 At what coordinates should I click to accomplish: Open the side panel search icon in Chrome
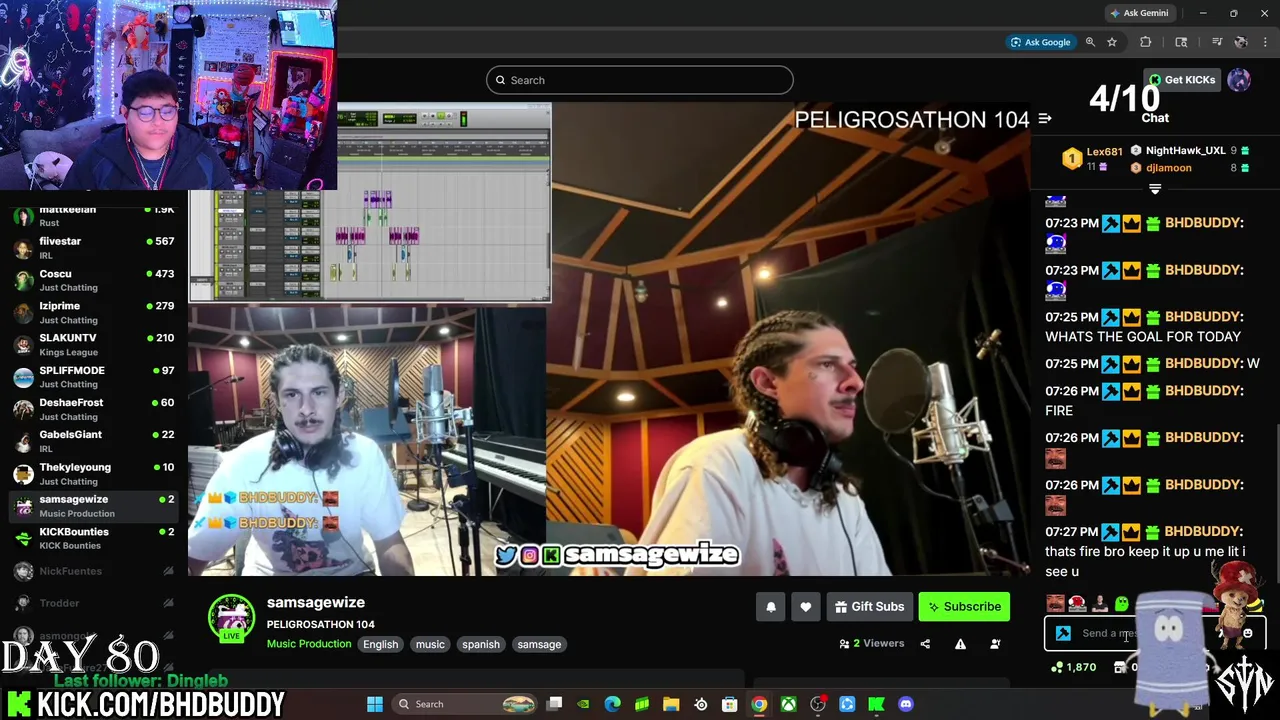click(1181, 42)
